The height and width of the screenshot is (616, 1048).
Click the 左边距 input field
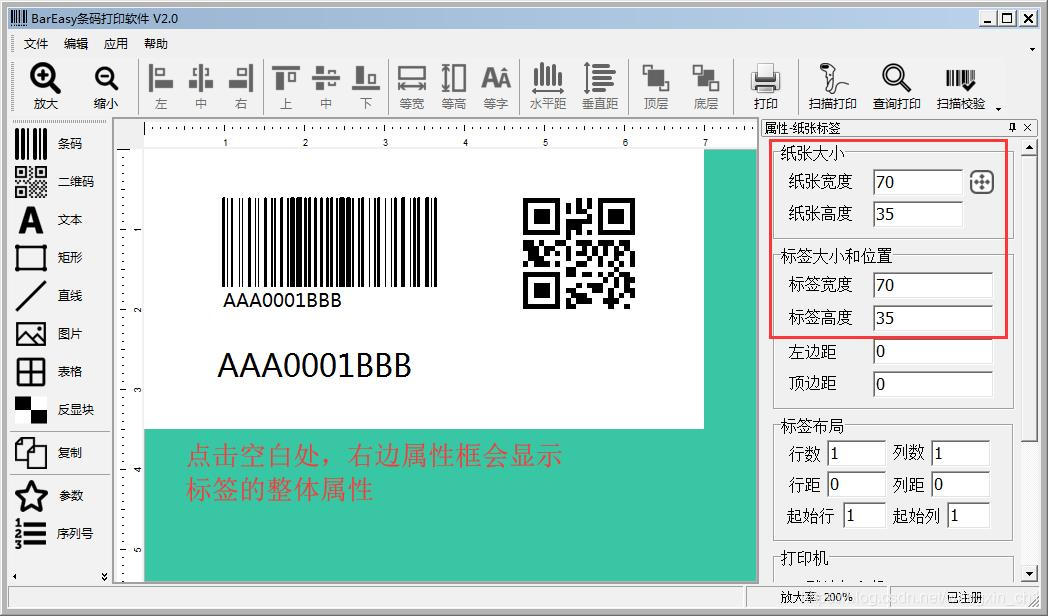coord(933,351)
